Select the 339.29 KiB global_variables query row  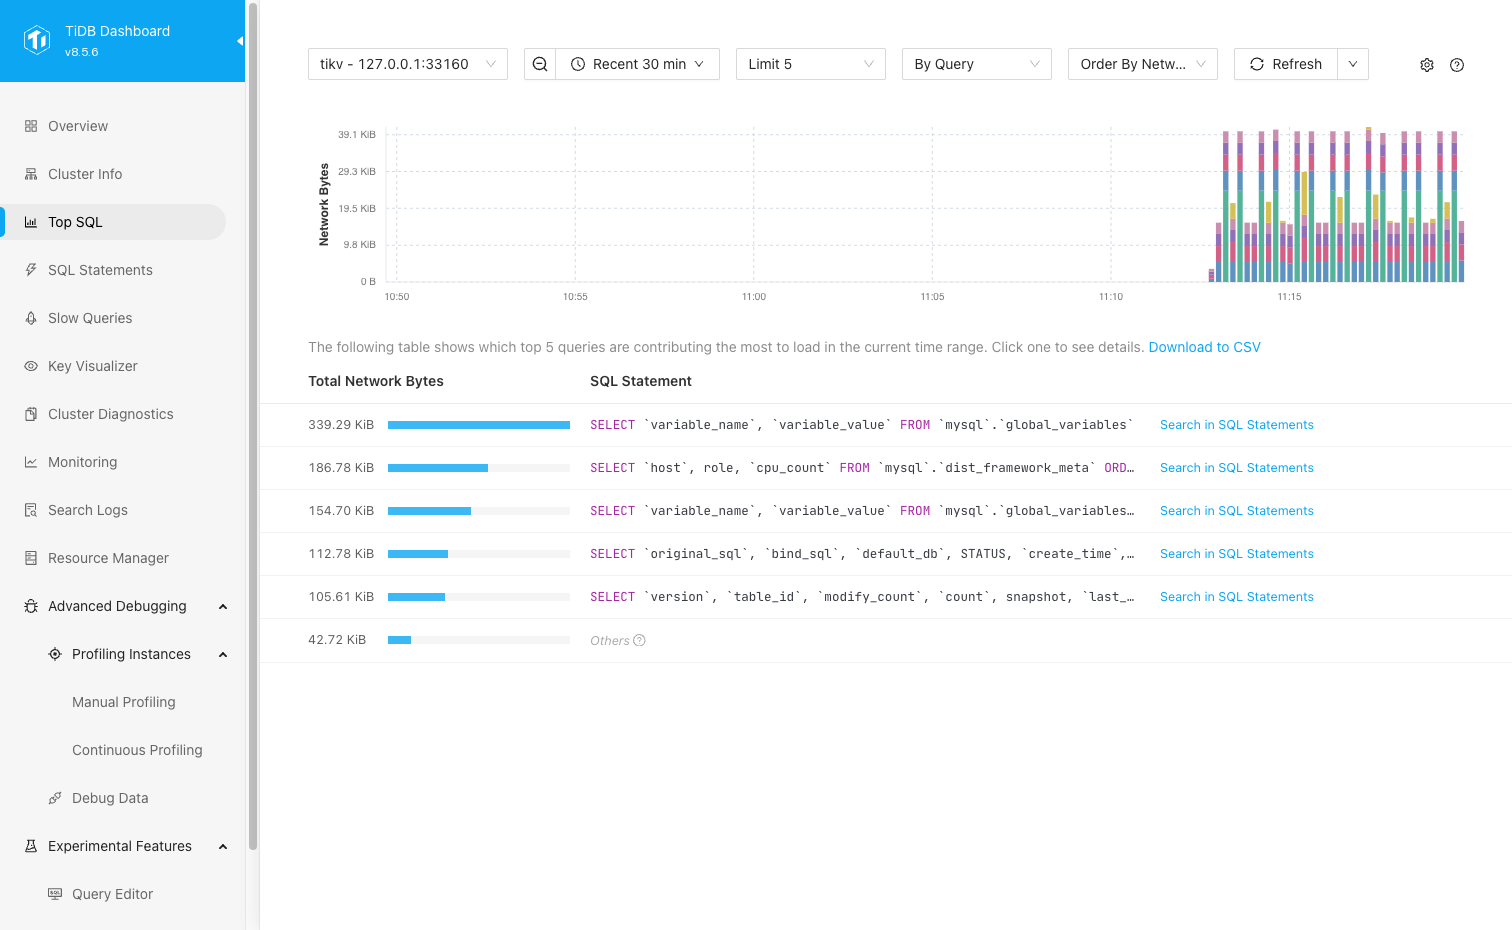[x=860, y=425]
